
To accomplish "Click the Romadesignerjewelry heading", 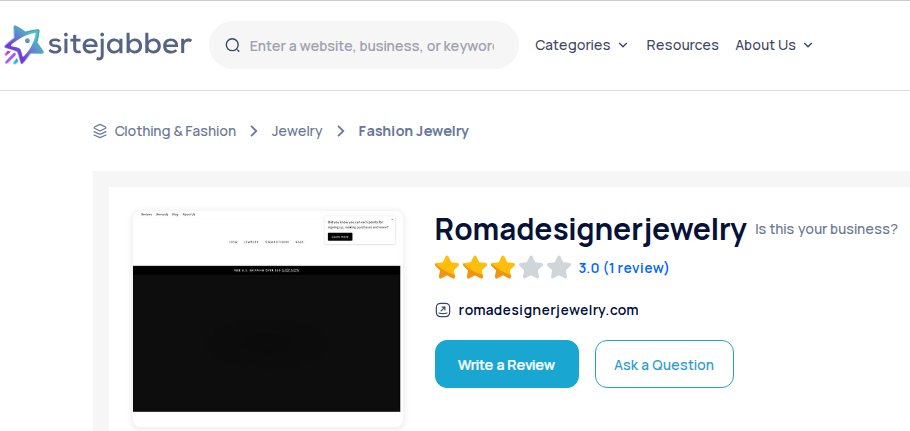I will point(590,230).
